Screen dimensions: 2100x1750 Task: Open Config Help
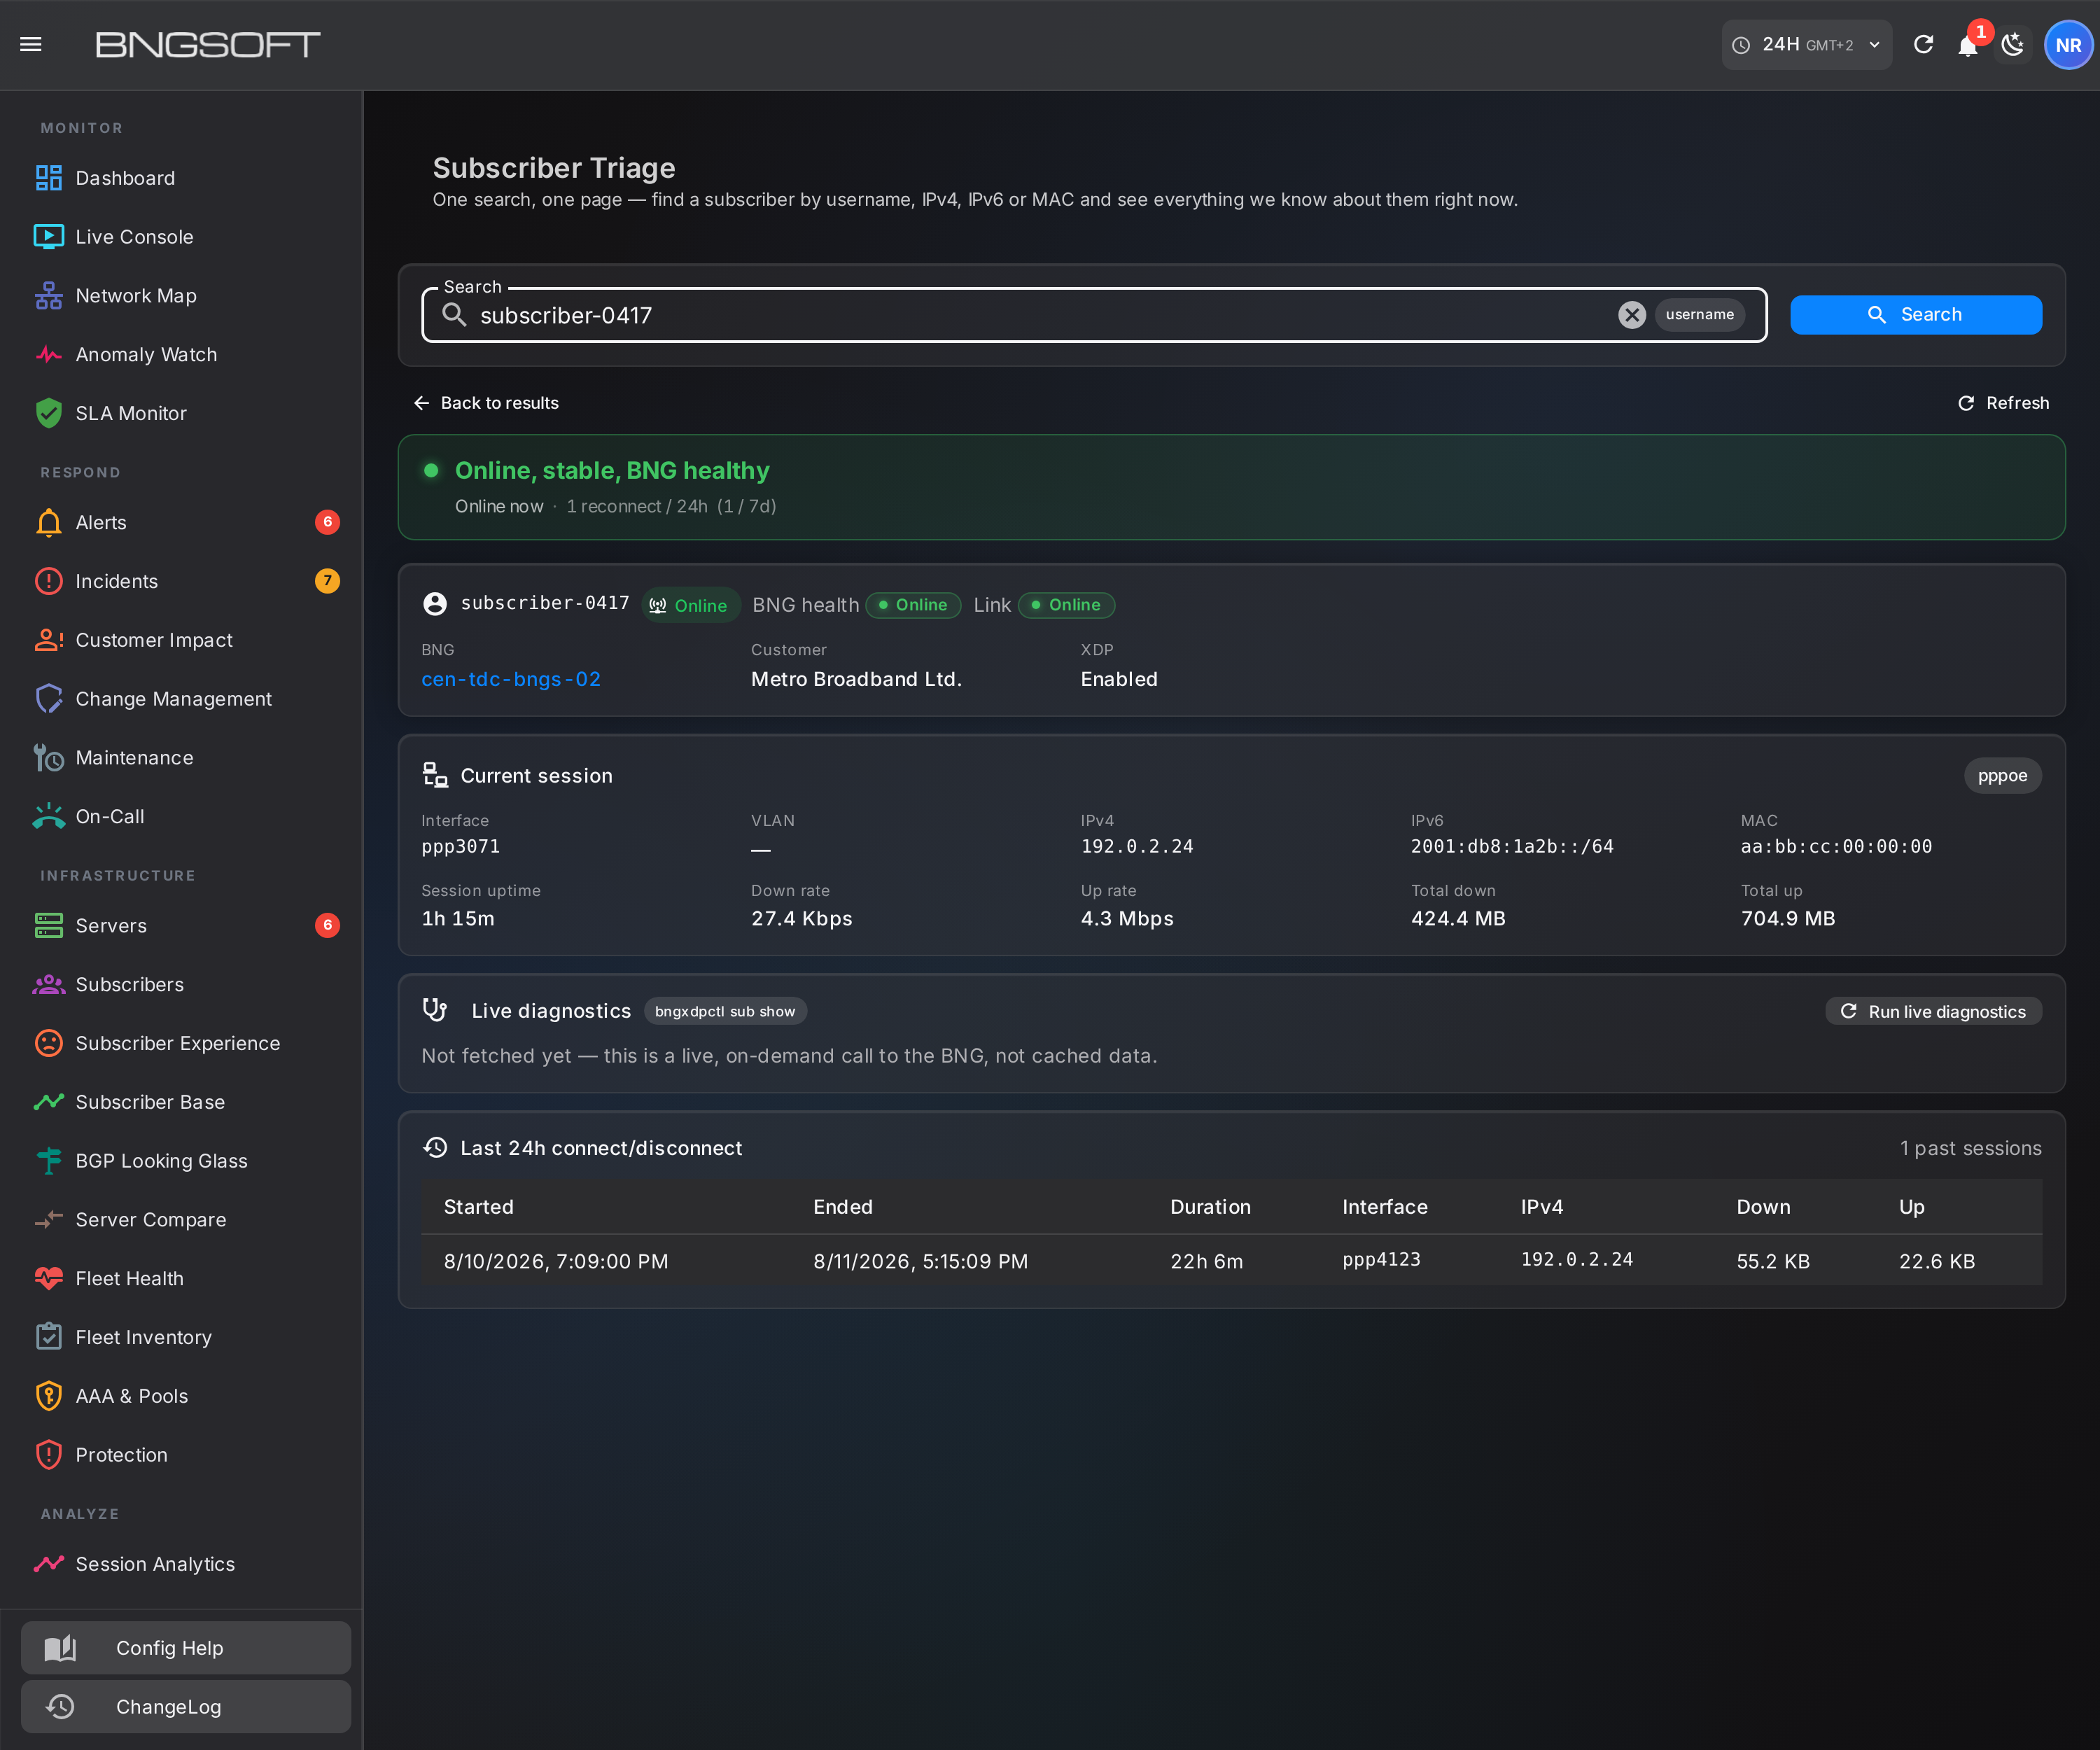pos(186,1648)
